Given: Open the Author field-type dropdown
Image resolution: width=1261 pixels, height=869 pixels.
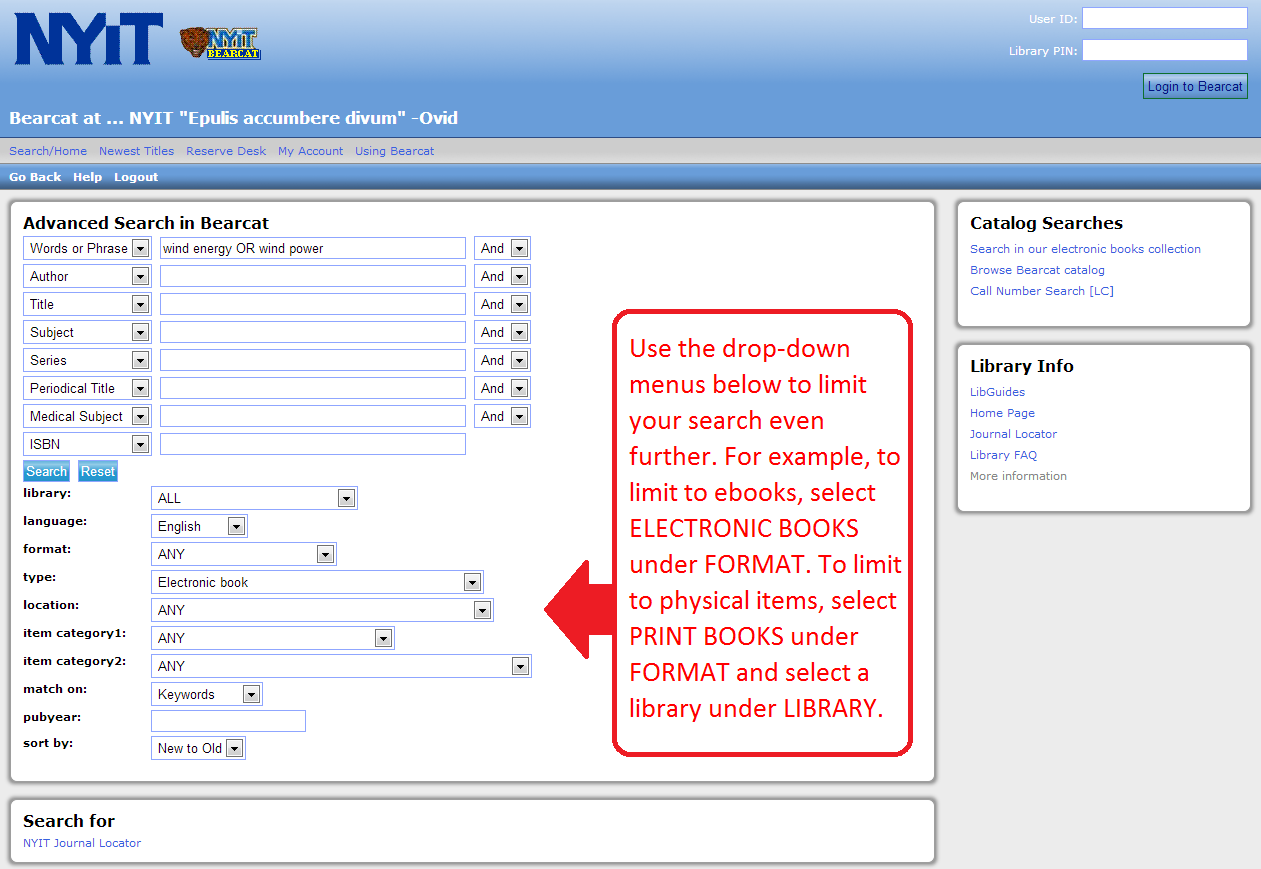Looking at the screenshot, I should (87, 276).
